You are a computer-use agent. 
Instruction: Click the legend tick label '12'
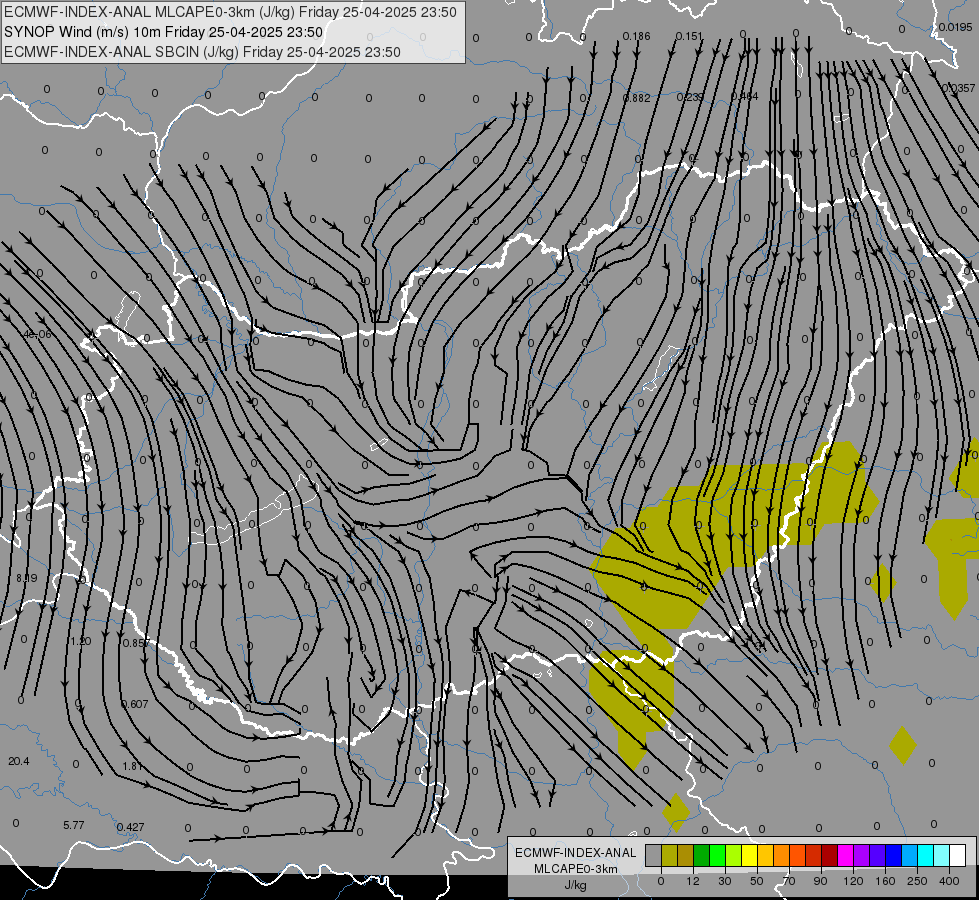(x=692, y=881)
